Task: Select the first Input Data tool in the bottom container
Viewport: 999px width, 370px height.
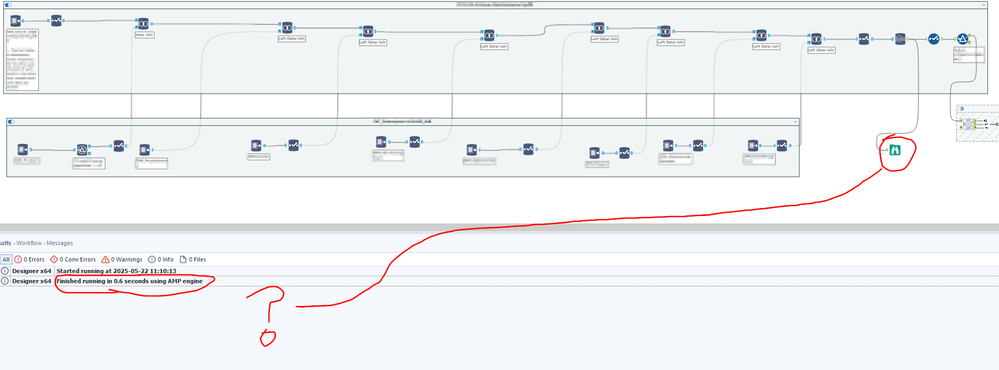Action: click(x=23, y=149)
